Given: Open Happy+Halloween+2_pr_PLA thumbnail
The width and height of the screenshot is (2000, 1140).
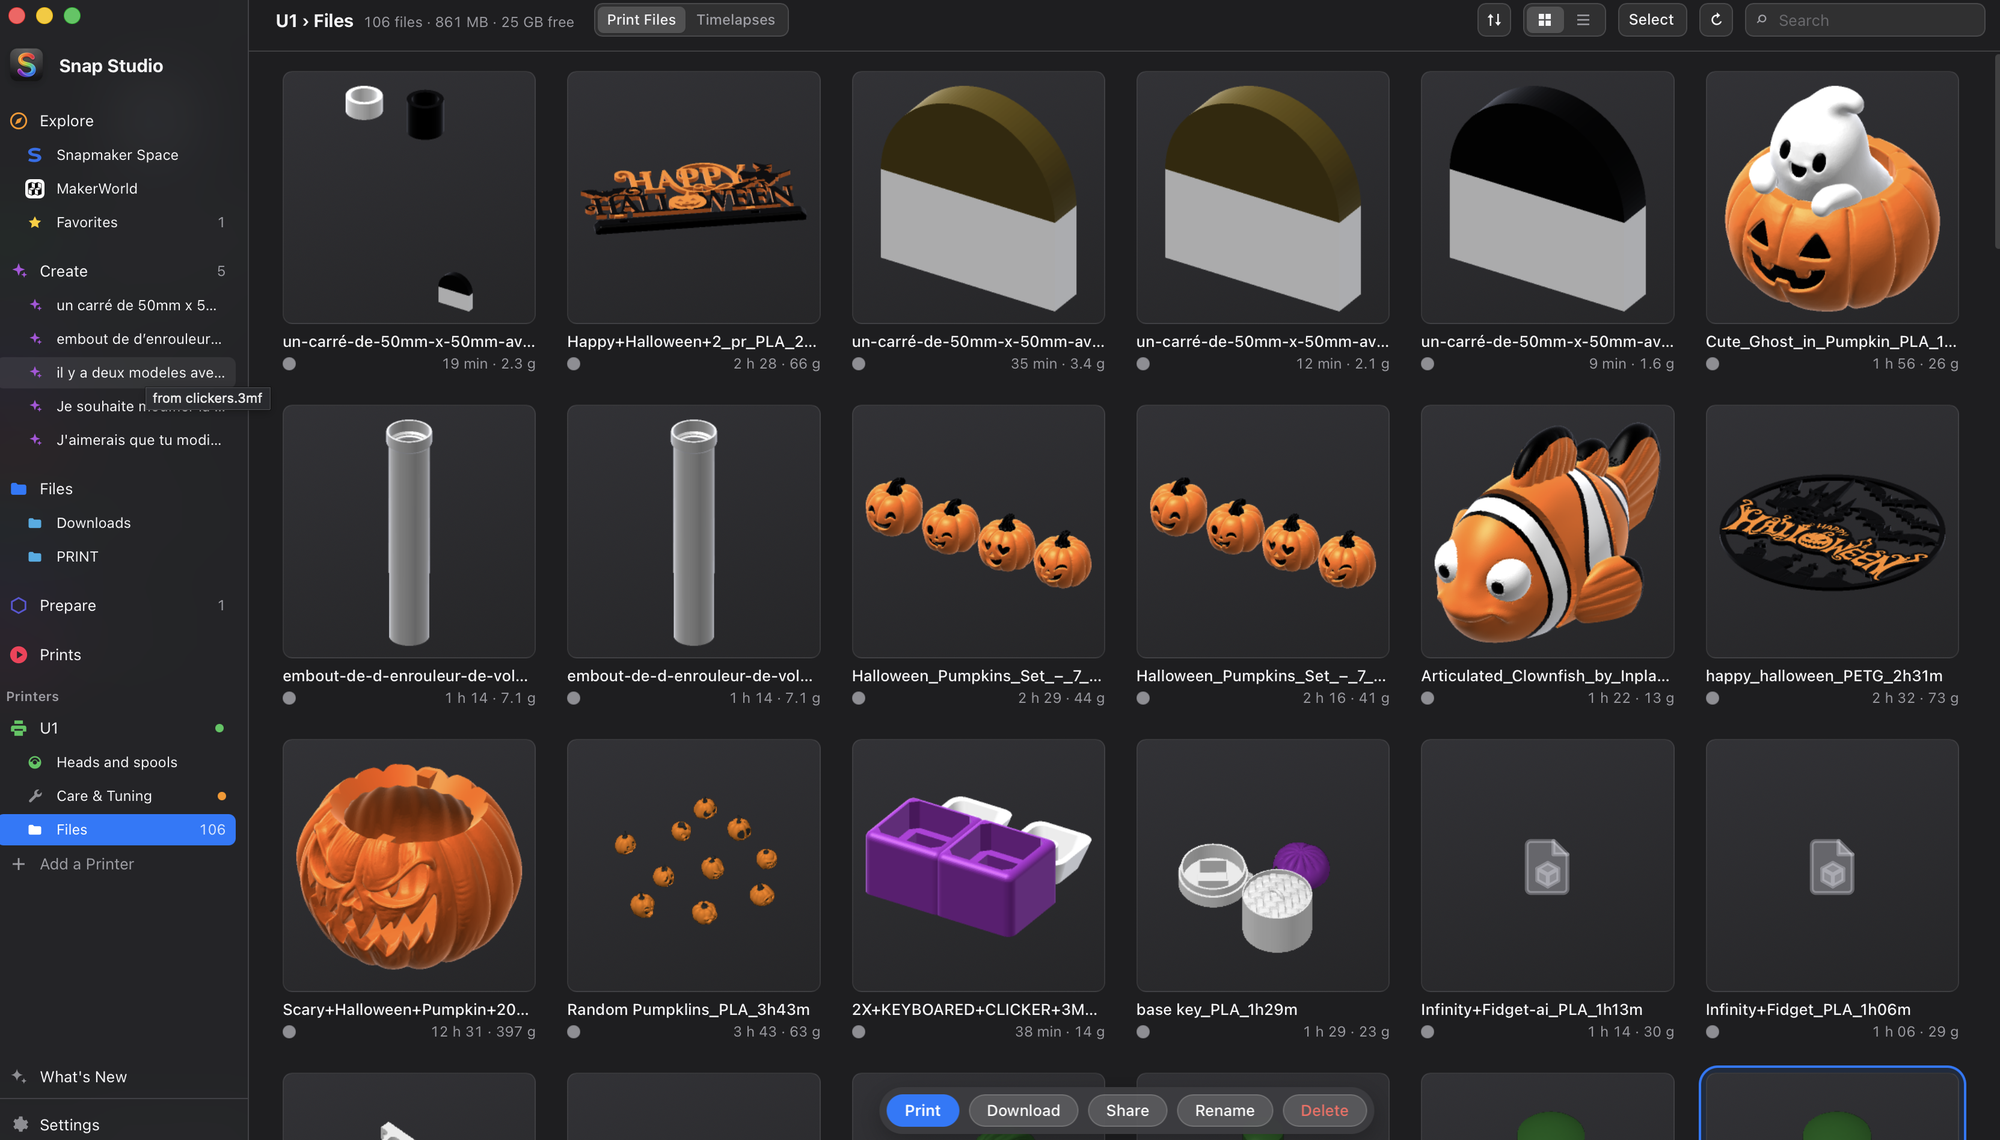Looking at the screenshot, I should (x=693, y=197).
